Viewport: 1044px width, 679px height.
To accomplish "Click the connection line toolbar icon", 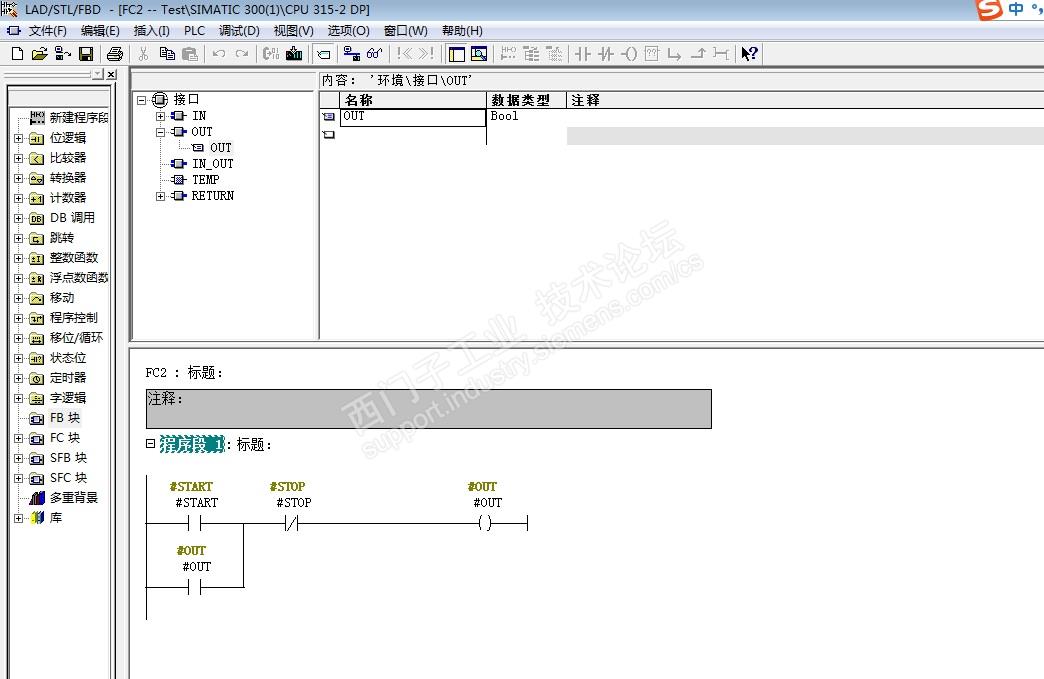I will point(720,54).
